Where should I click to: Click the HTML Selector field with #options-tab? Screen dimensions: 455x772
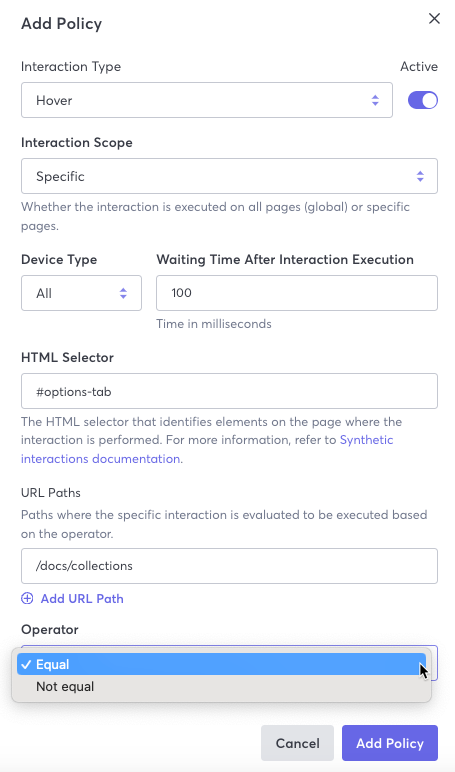point(229,391)
